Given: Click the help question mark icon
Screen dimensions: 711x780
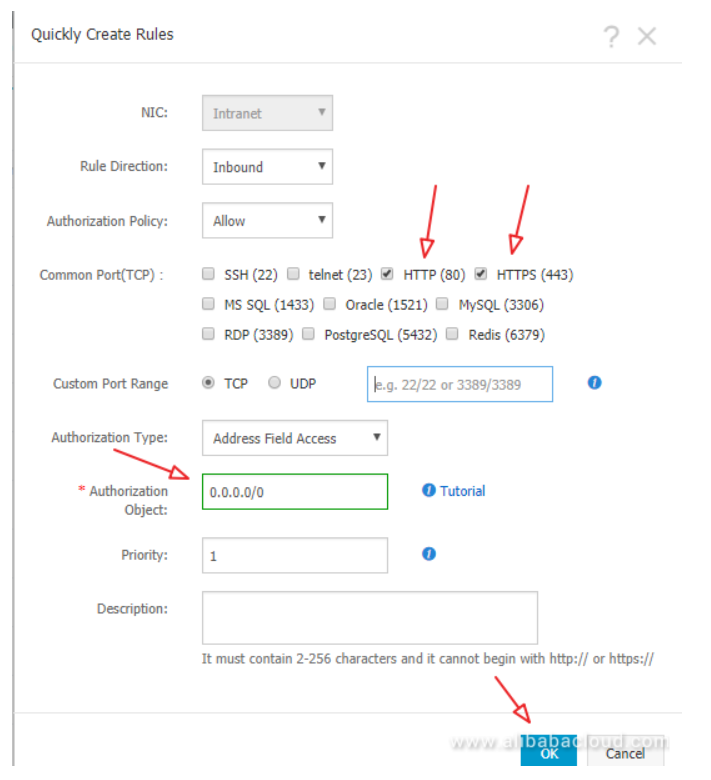Looking at the screenshot, I should click(x=611, y=37).
